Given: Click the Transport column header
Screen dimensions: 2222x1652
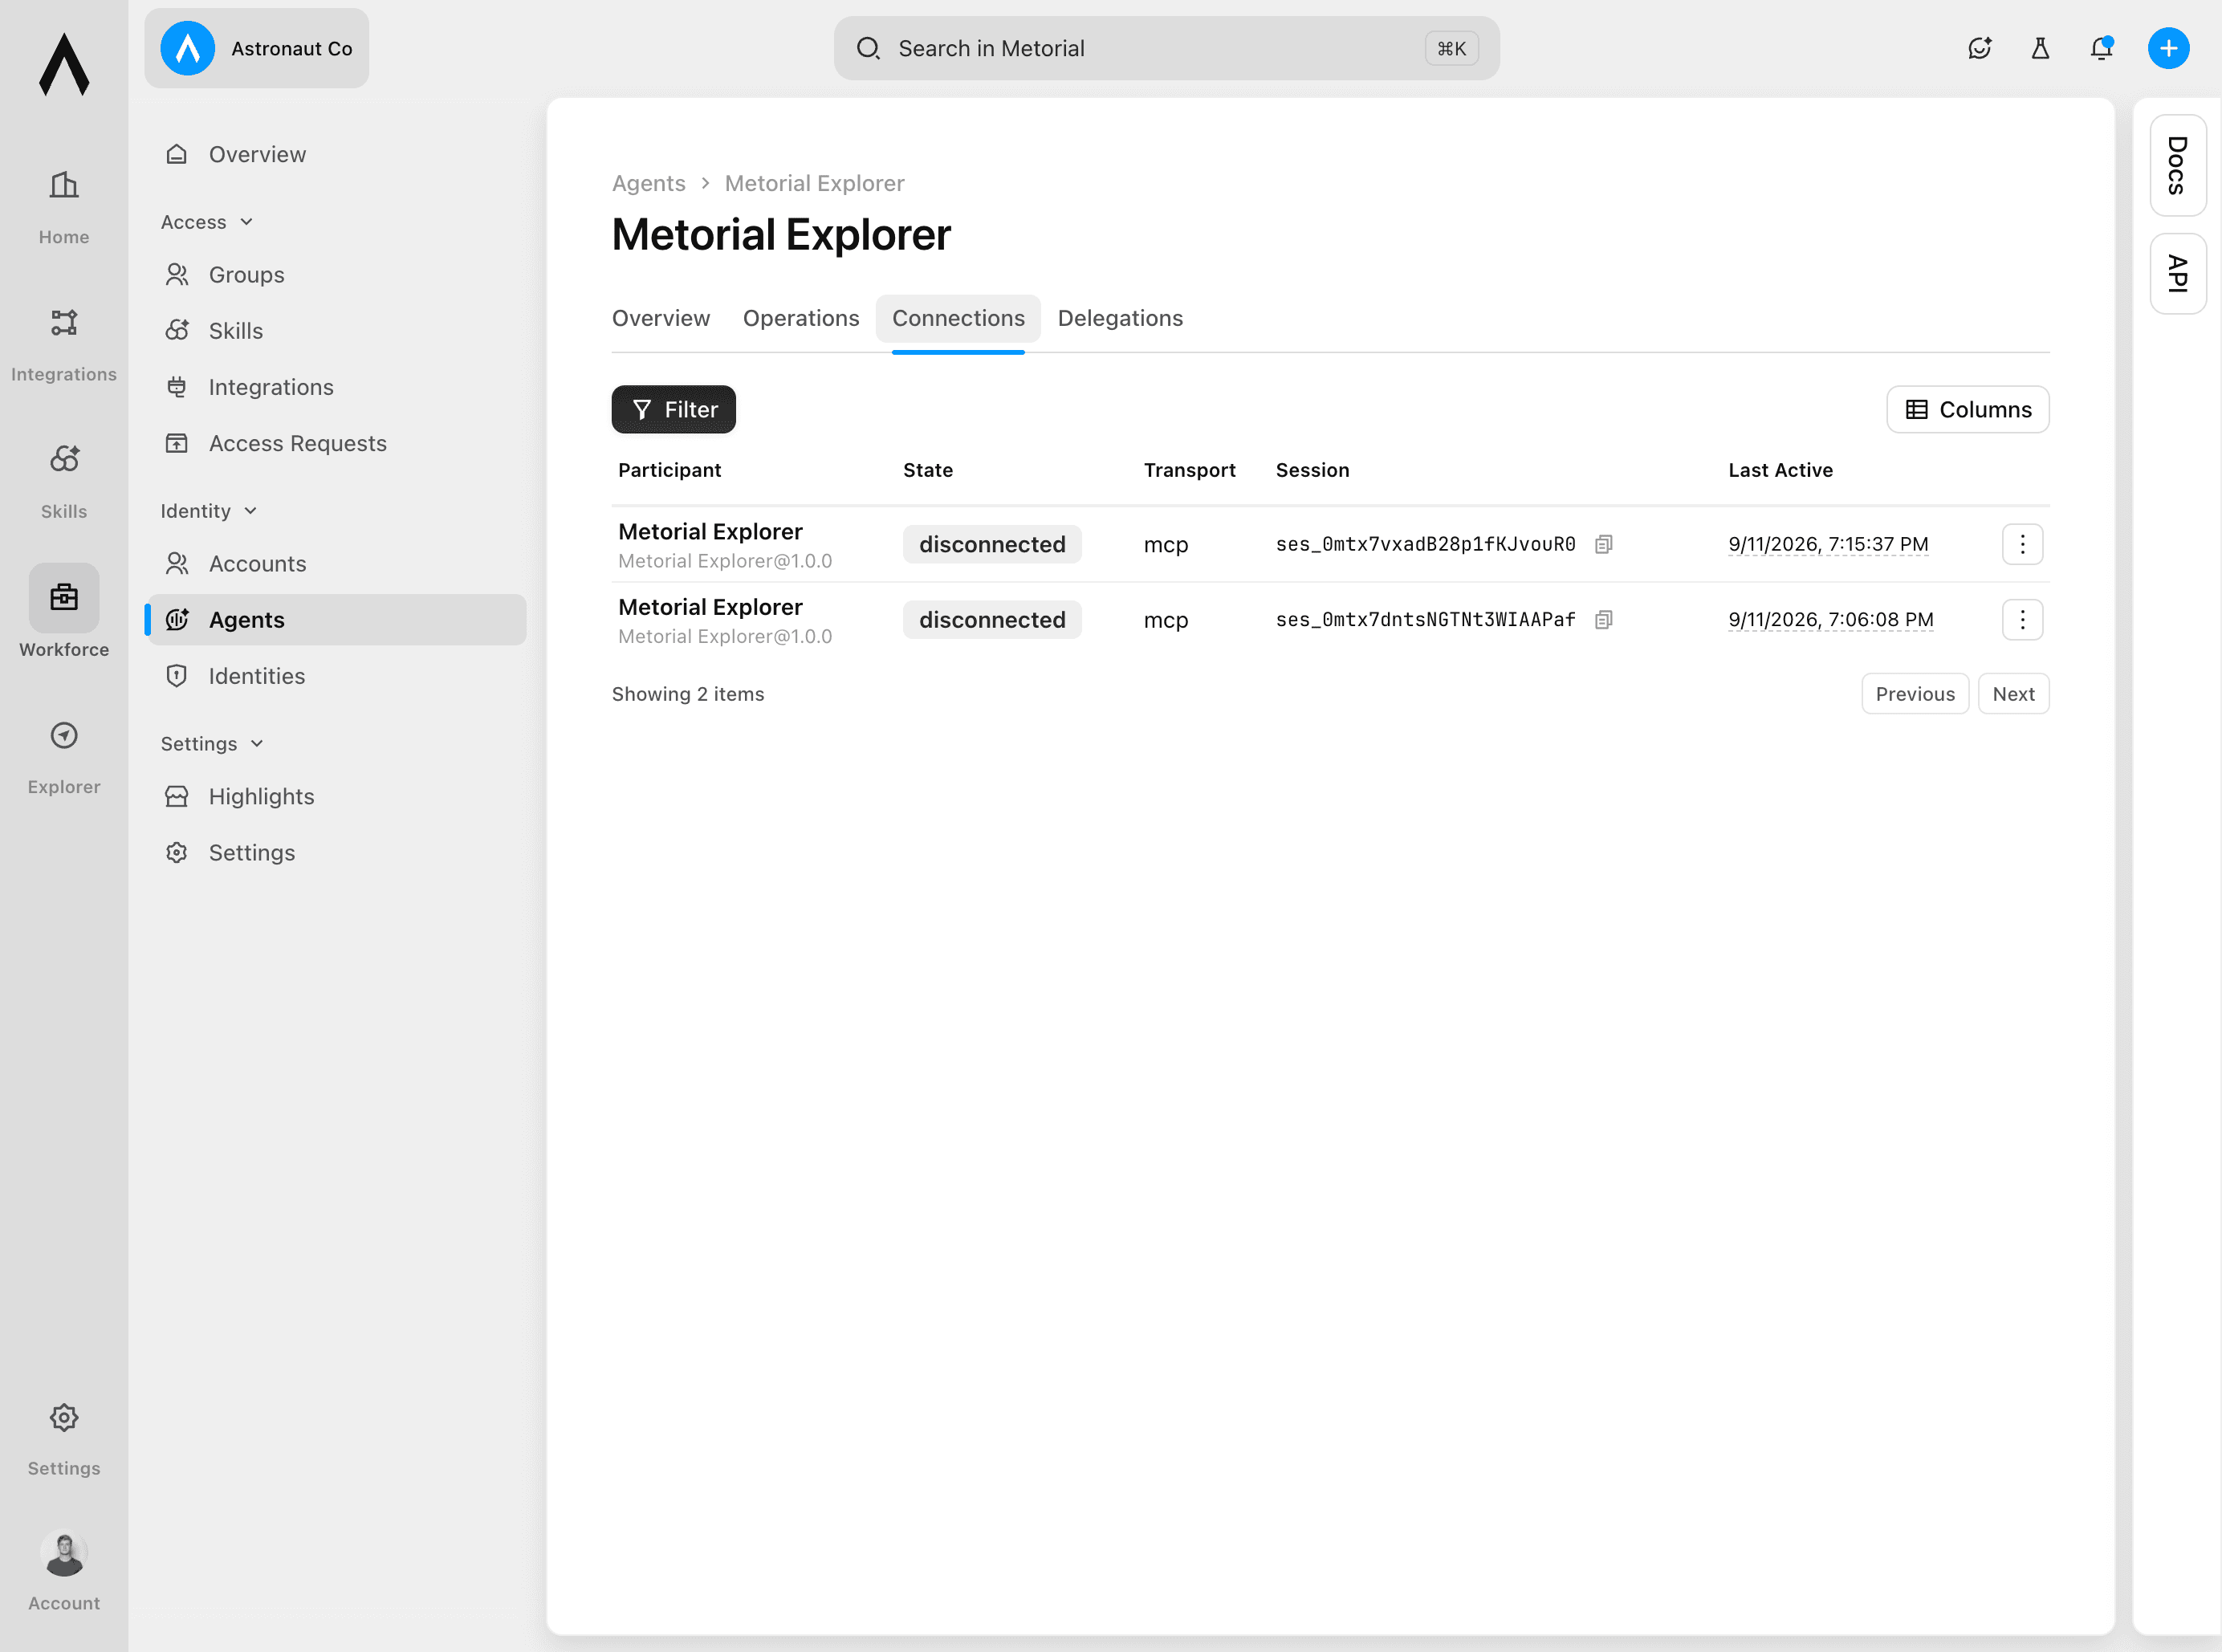Looking at the screenshot, I should click(x=1189, y=470).
